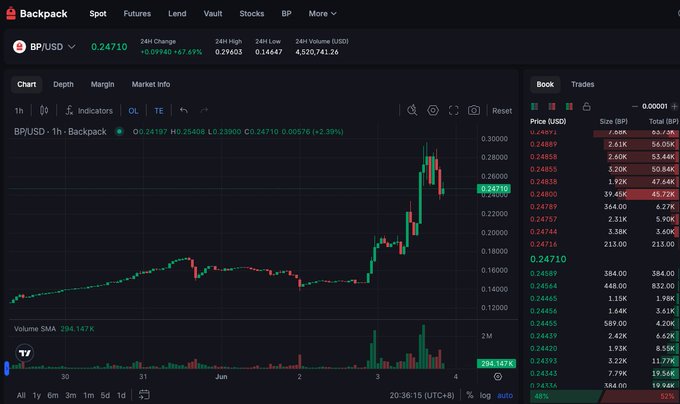Viewport: 680px width, 404px height.
Task: Decrease order book price grouping
Action: tap(634, 106)
